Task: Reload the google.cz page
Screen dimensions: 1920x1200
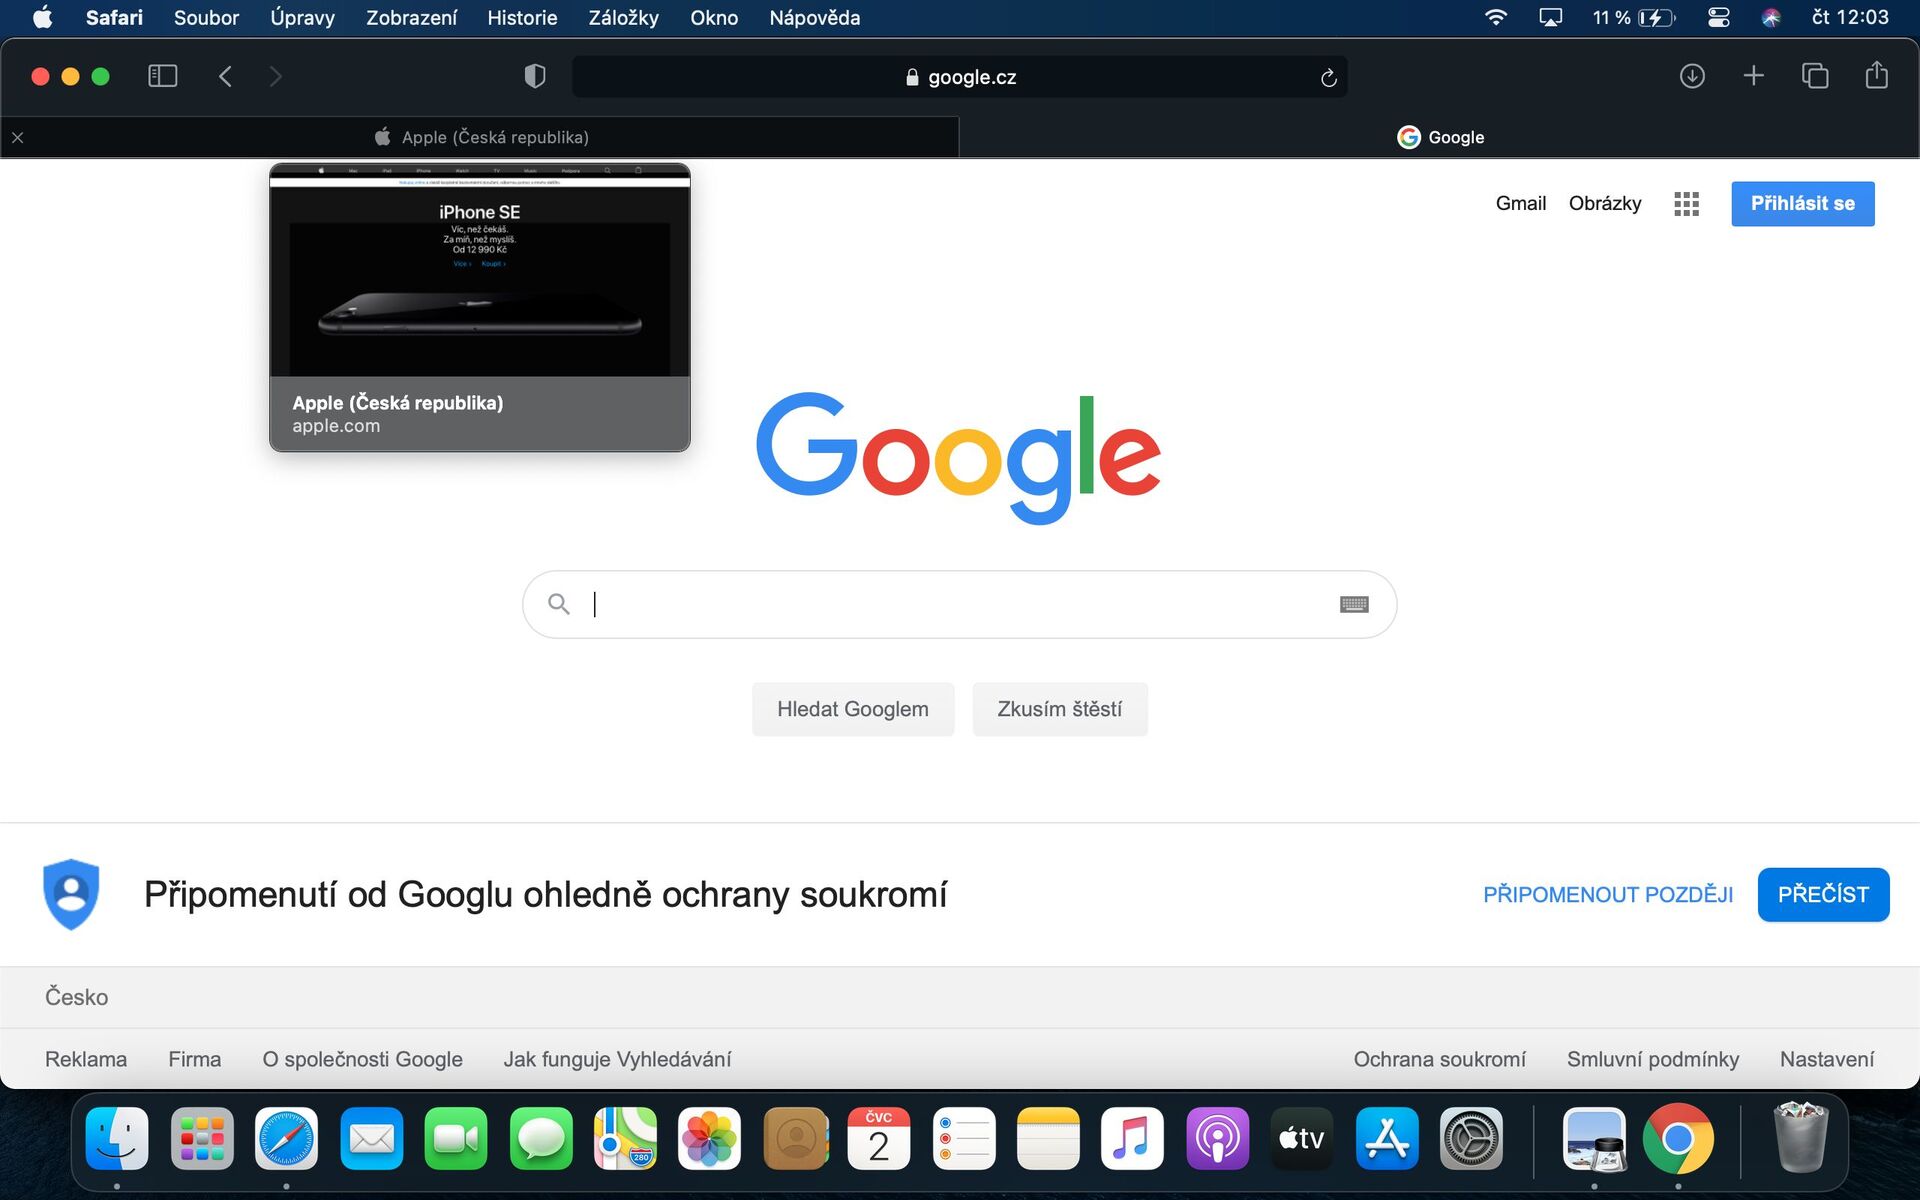Action: point(1328,77)
